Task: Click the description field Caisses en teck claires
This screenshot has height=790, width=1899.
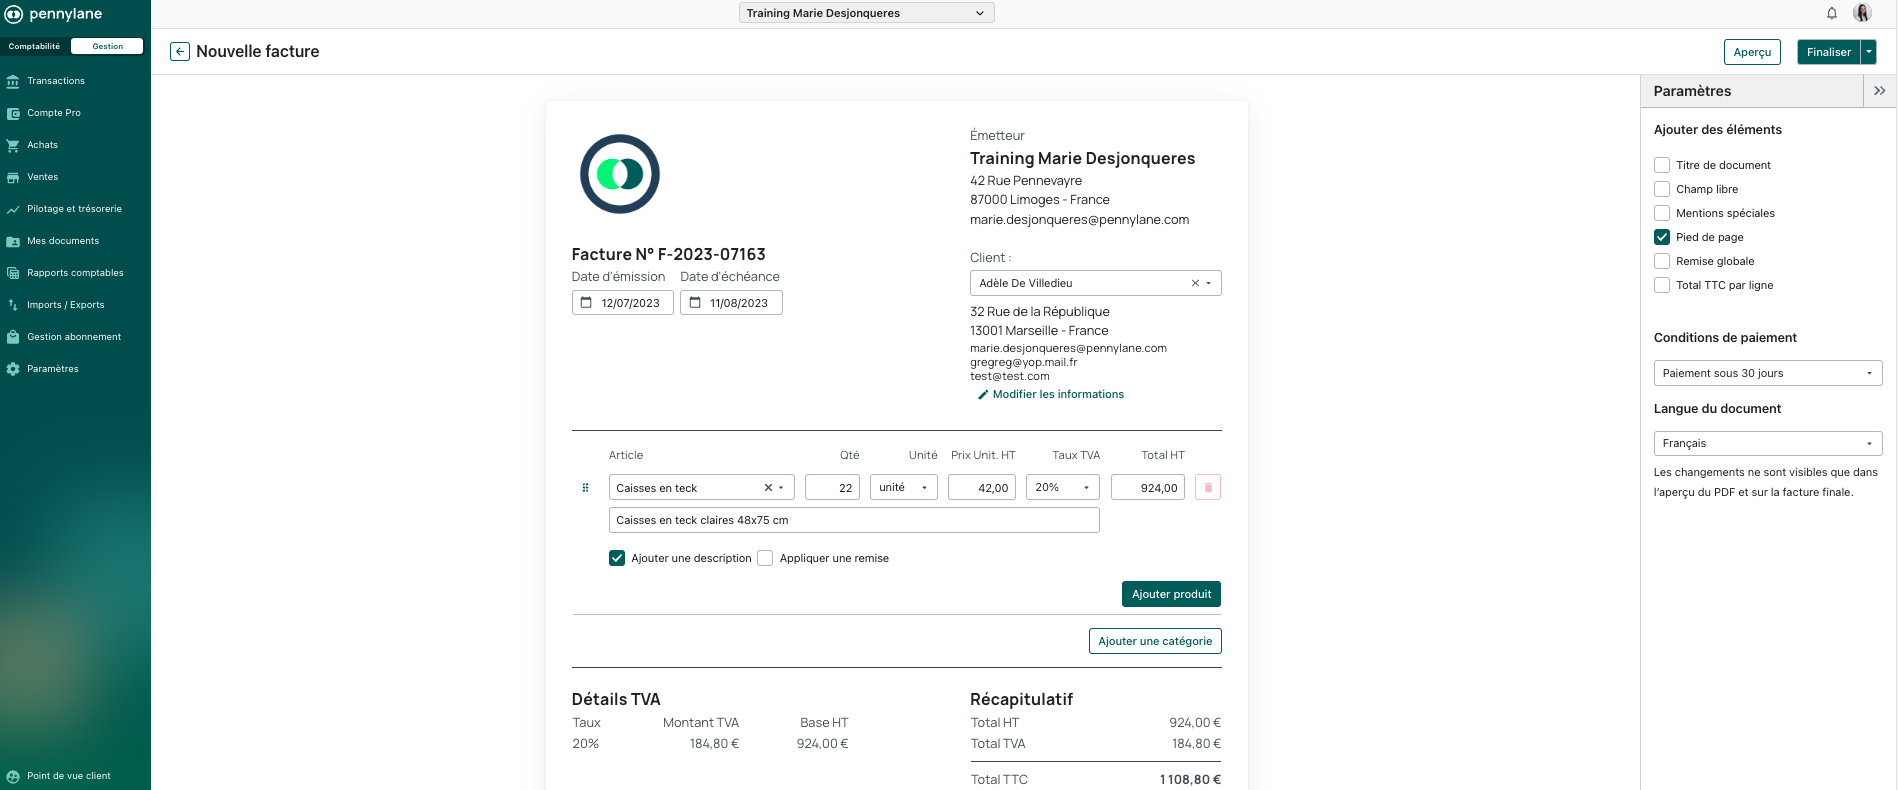Action: click(x=854, y=520)
